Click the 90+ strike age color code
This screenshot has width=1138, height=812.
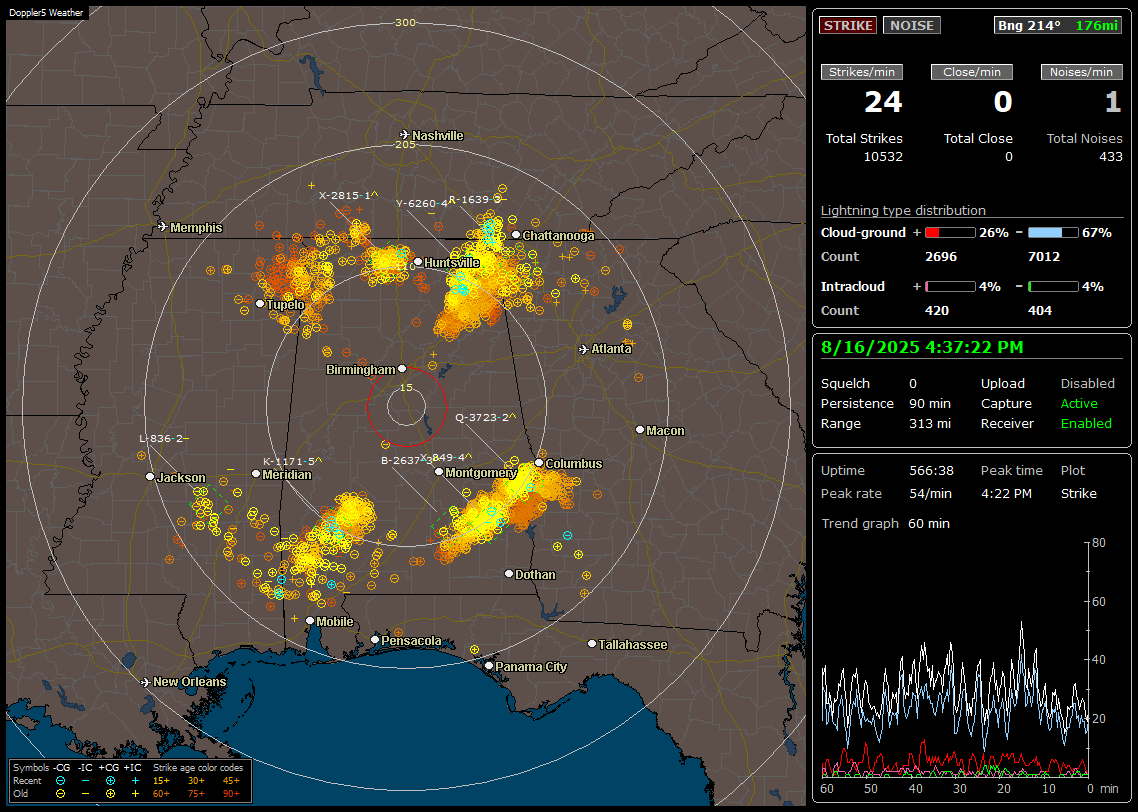[x=231, y=794]
